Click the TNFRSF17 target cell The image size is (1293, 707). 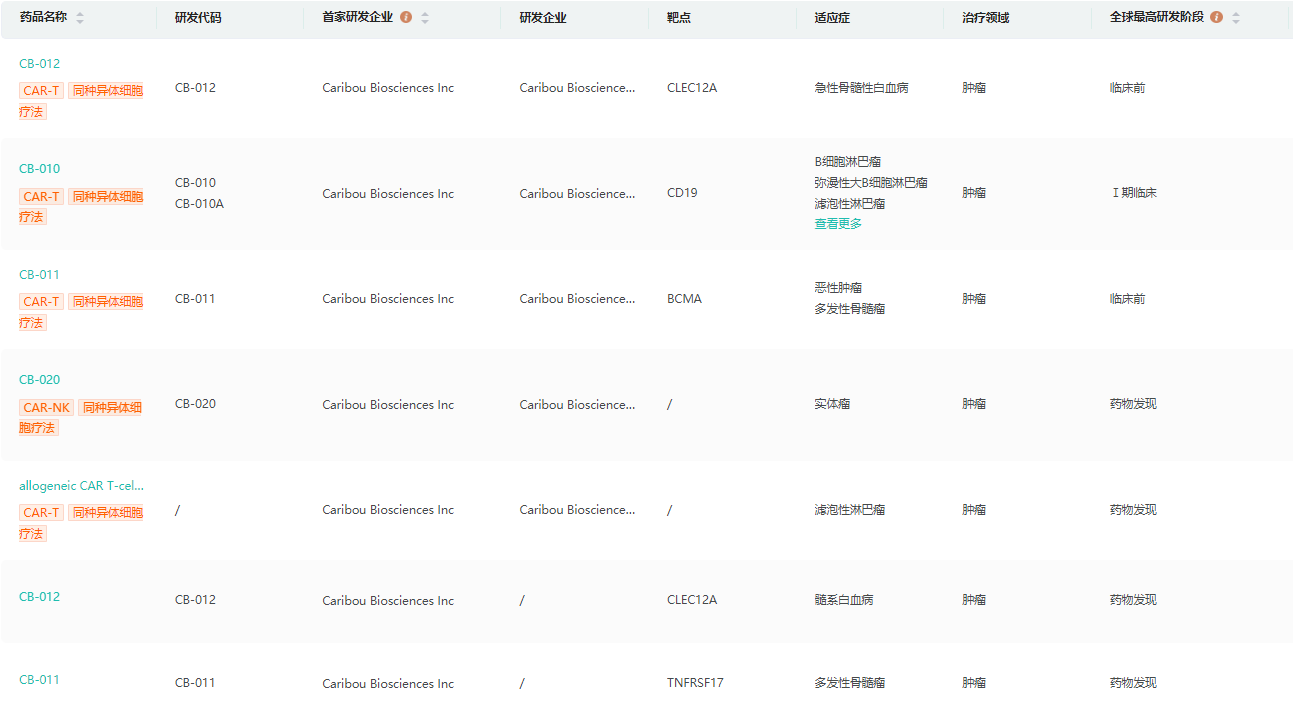(695, 683)
